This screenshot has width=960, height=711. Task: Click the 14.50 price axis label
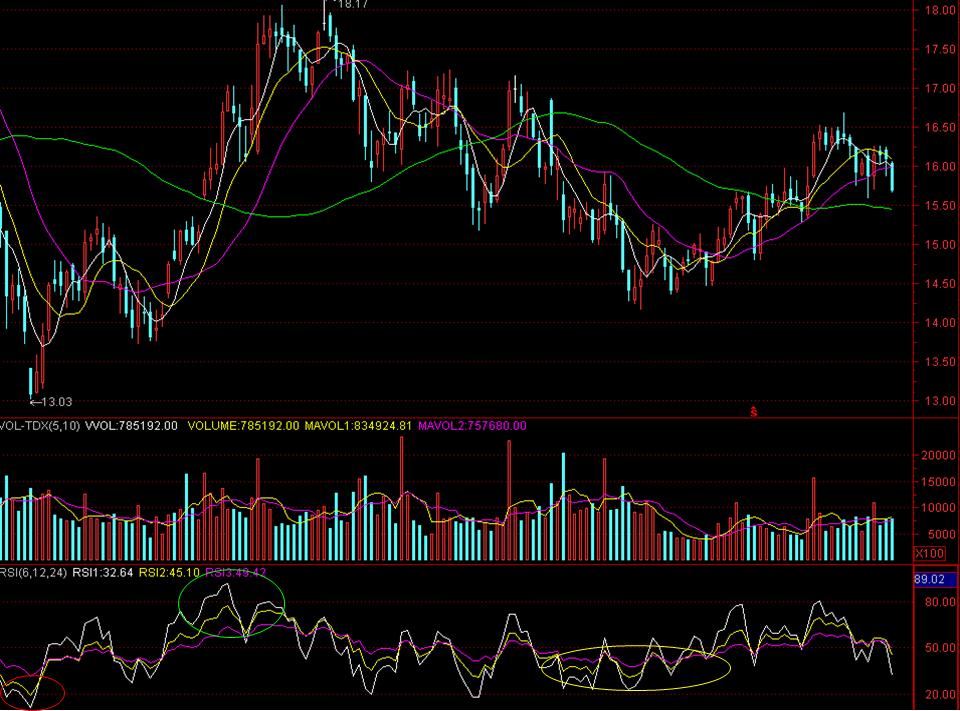pos(940,284)
